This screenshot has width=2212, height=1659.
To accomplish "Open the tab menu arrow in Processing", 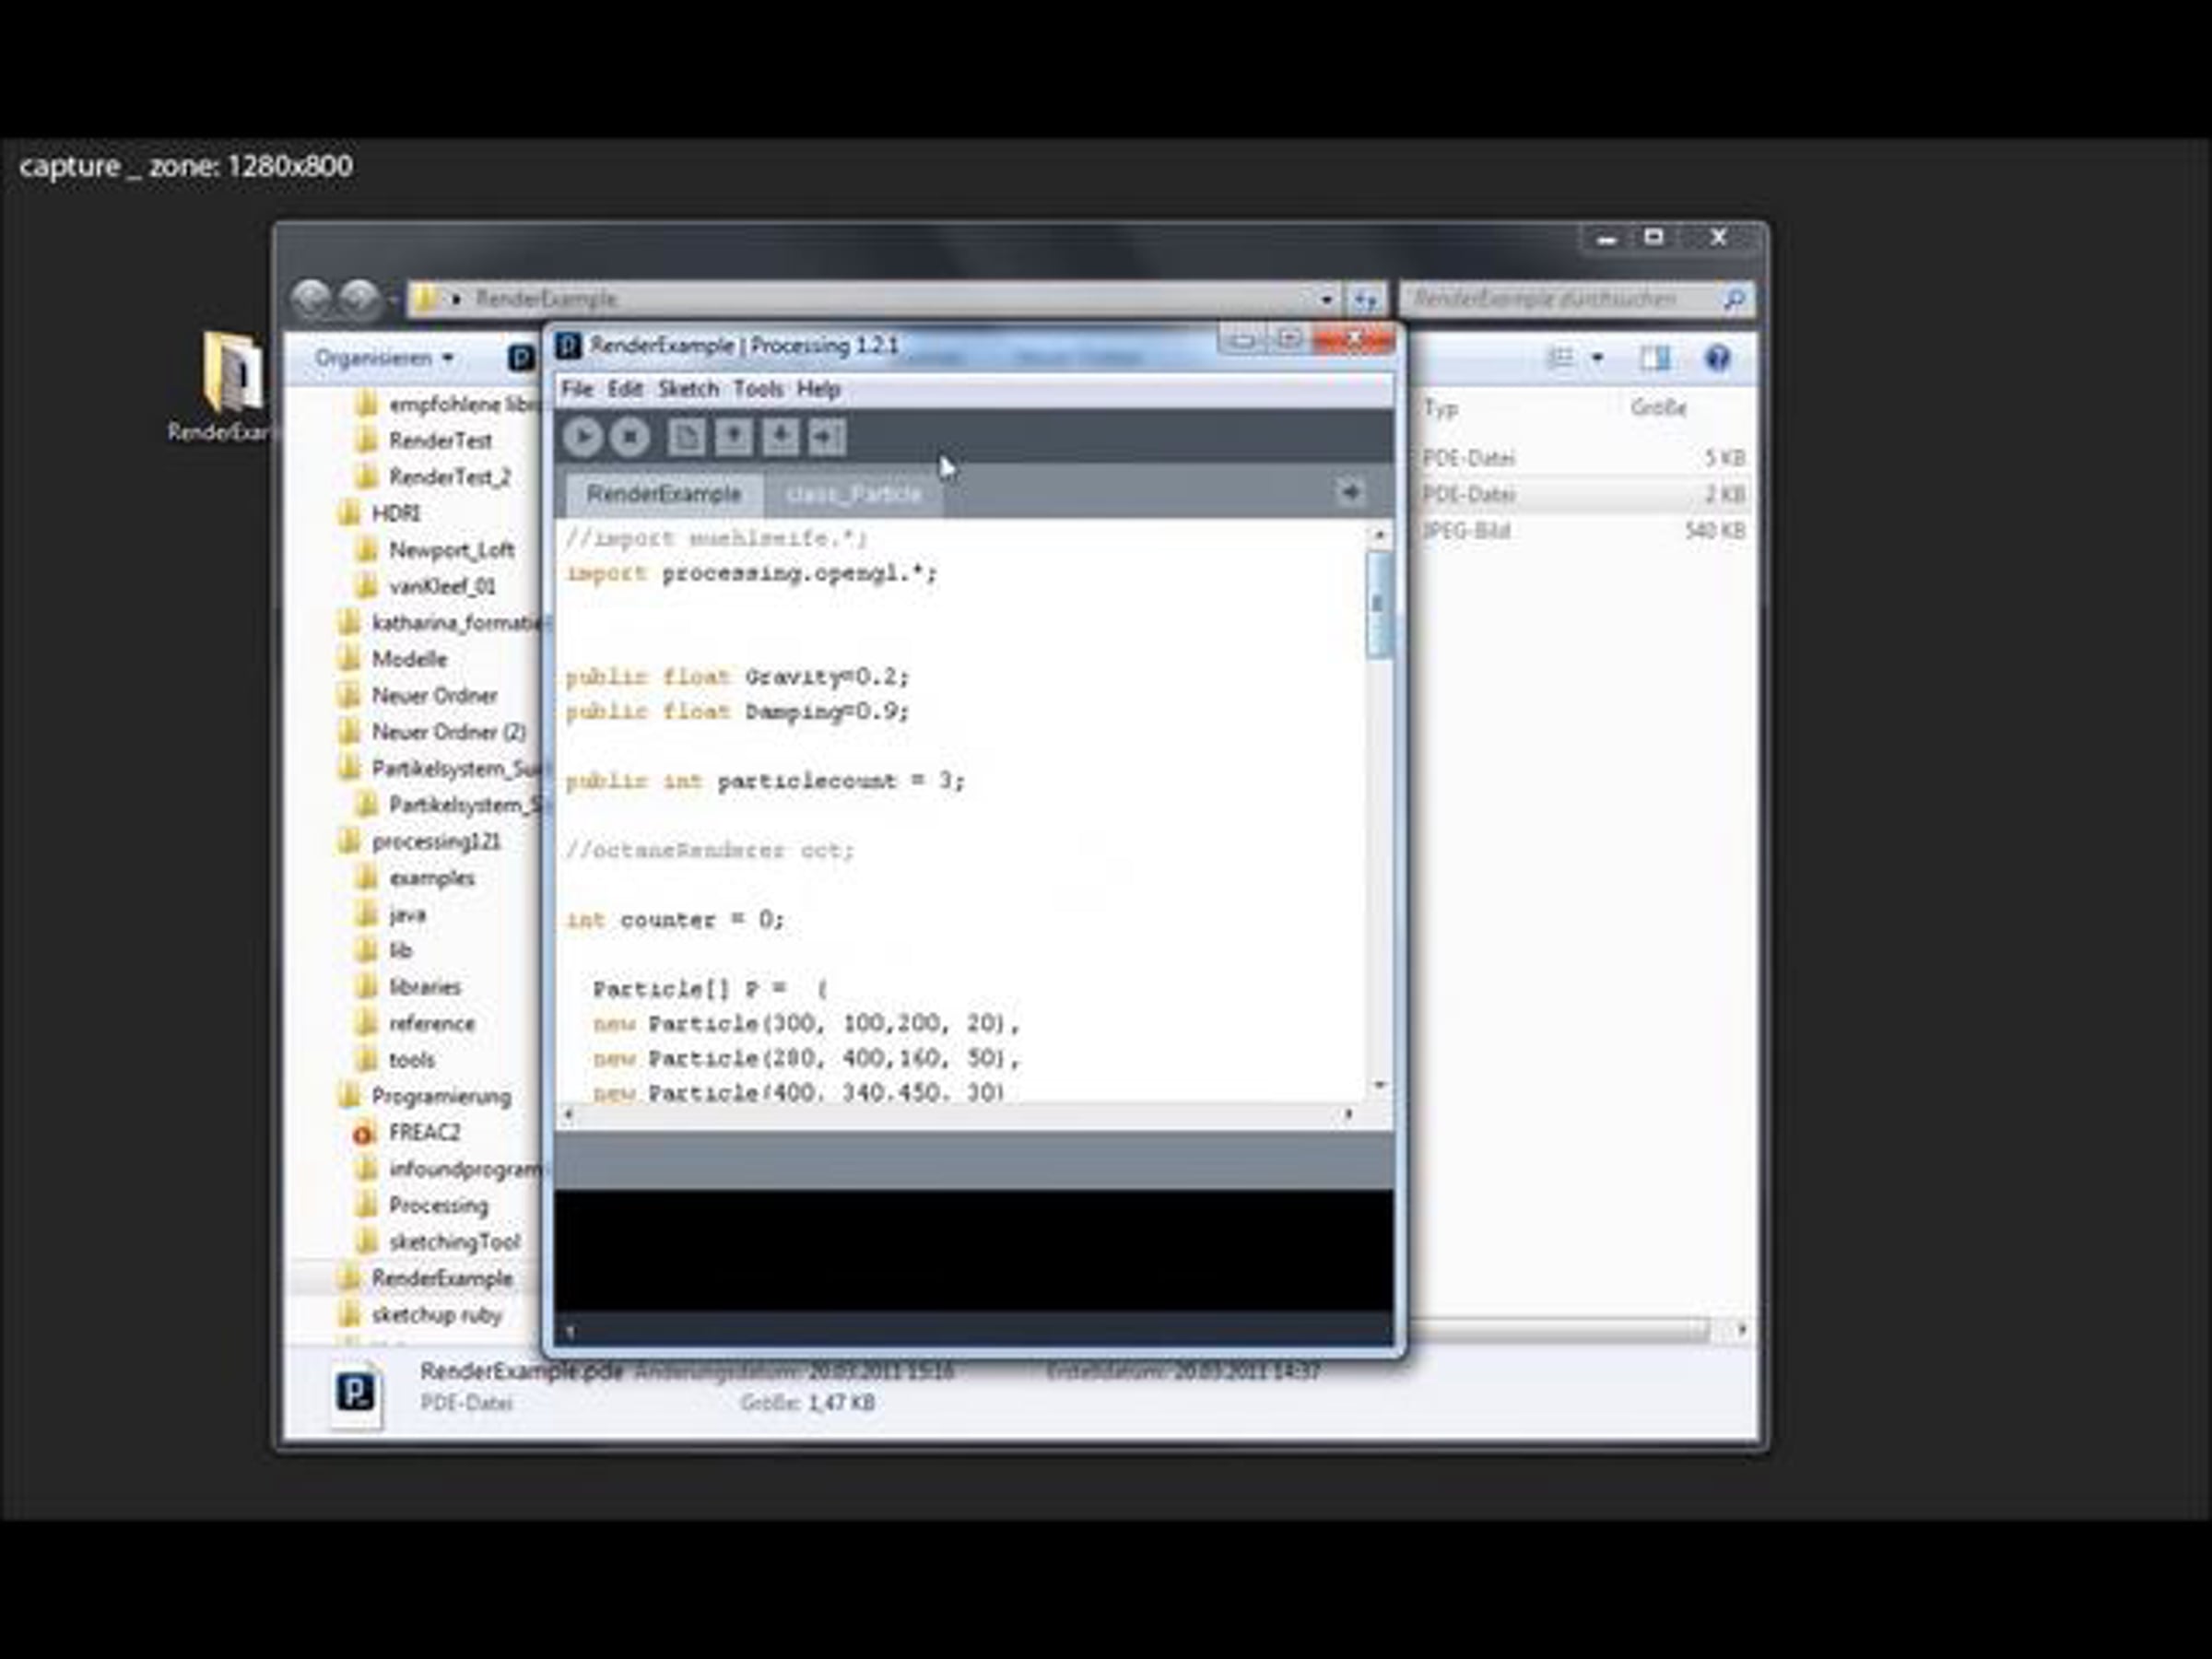I will [x=1350, y=492].
